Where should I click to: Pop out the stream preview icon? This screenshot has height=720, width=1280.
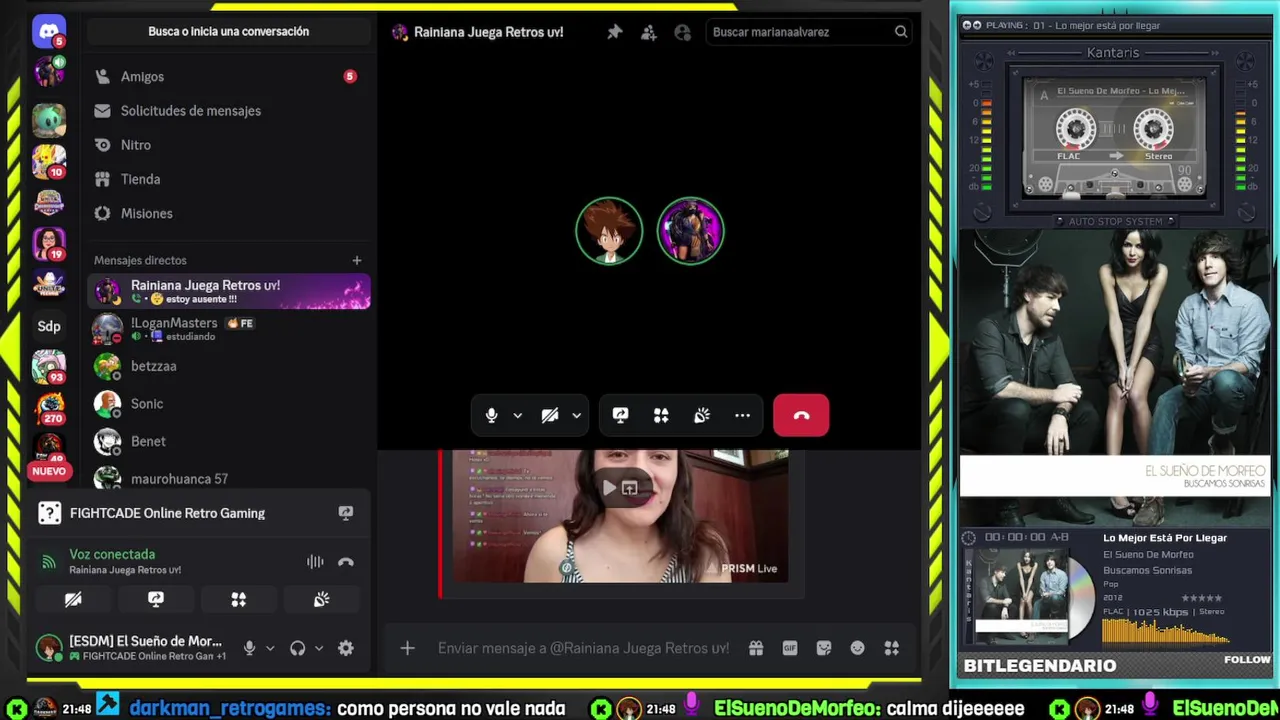pyautogui.click(x=629, y=488)
